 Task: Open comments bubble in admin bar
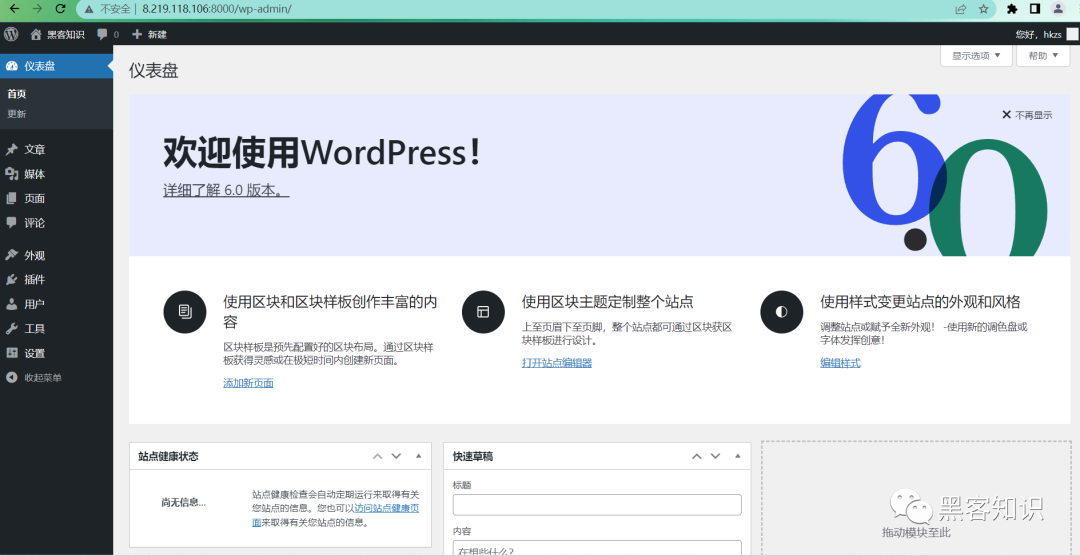tap(103, 34)
